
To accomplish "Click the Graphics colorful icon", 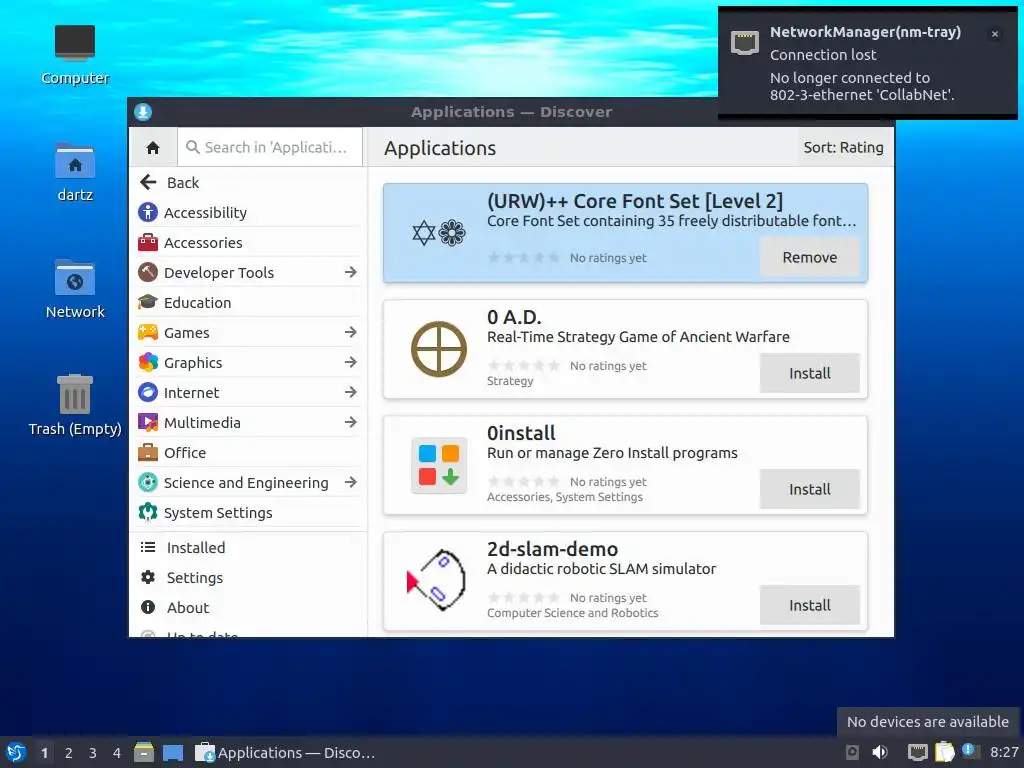I will (148, 362).
